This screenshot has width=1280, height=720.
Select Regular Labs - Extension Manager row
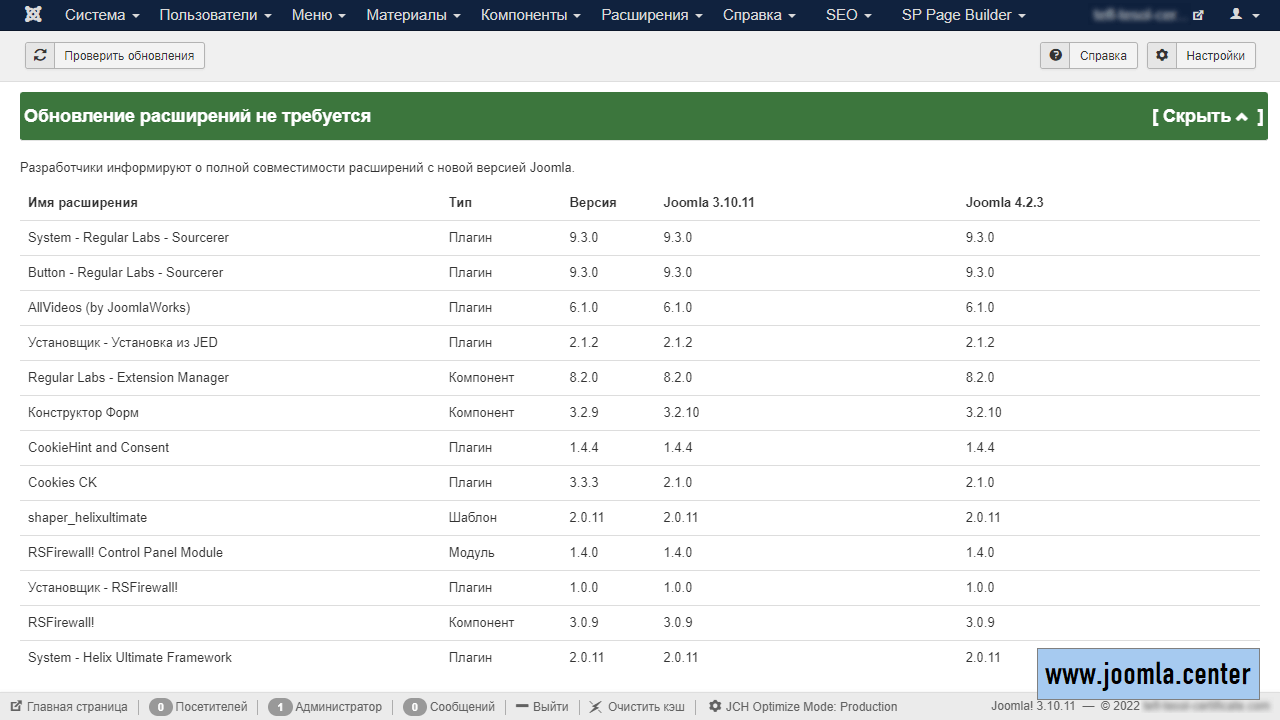coord(640,378)
